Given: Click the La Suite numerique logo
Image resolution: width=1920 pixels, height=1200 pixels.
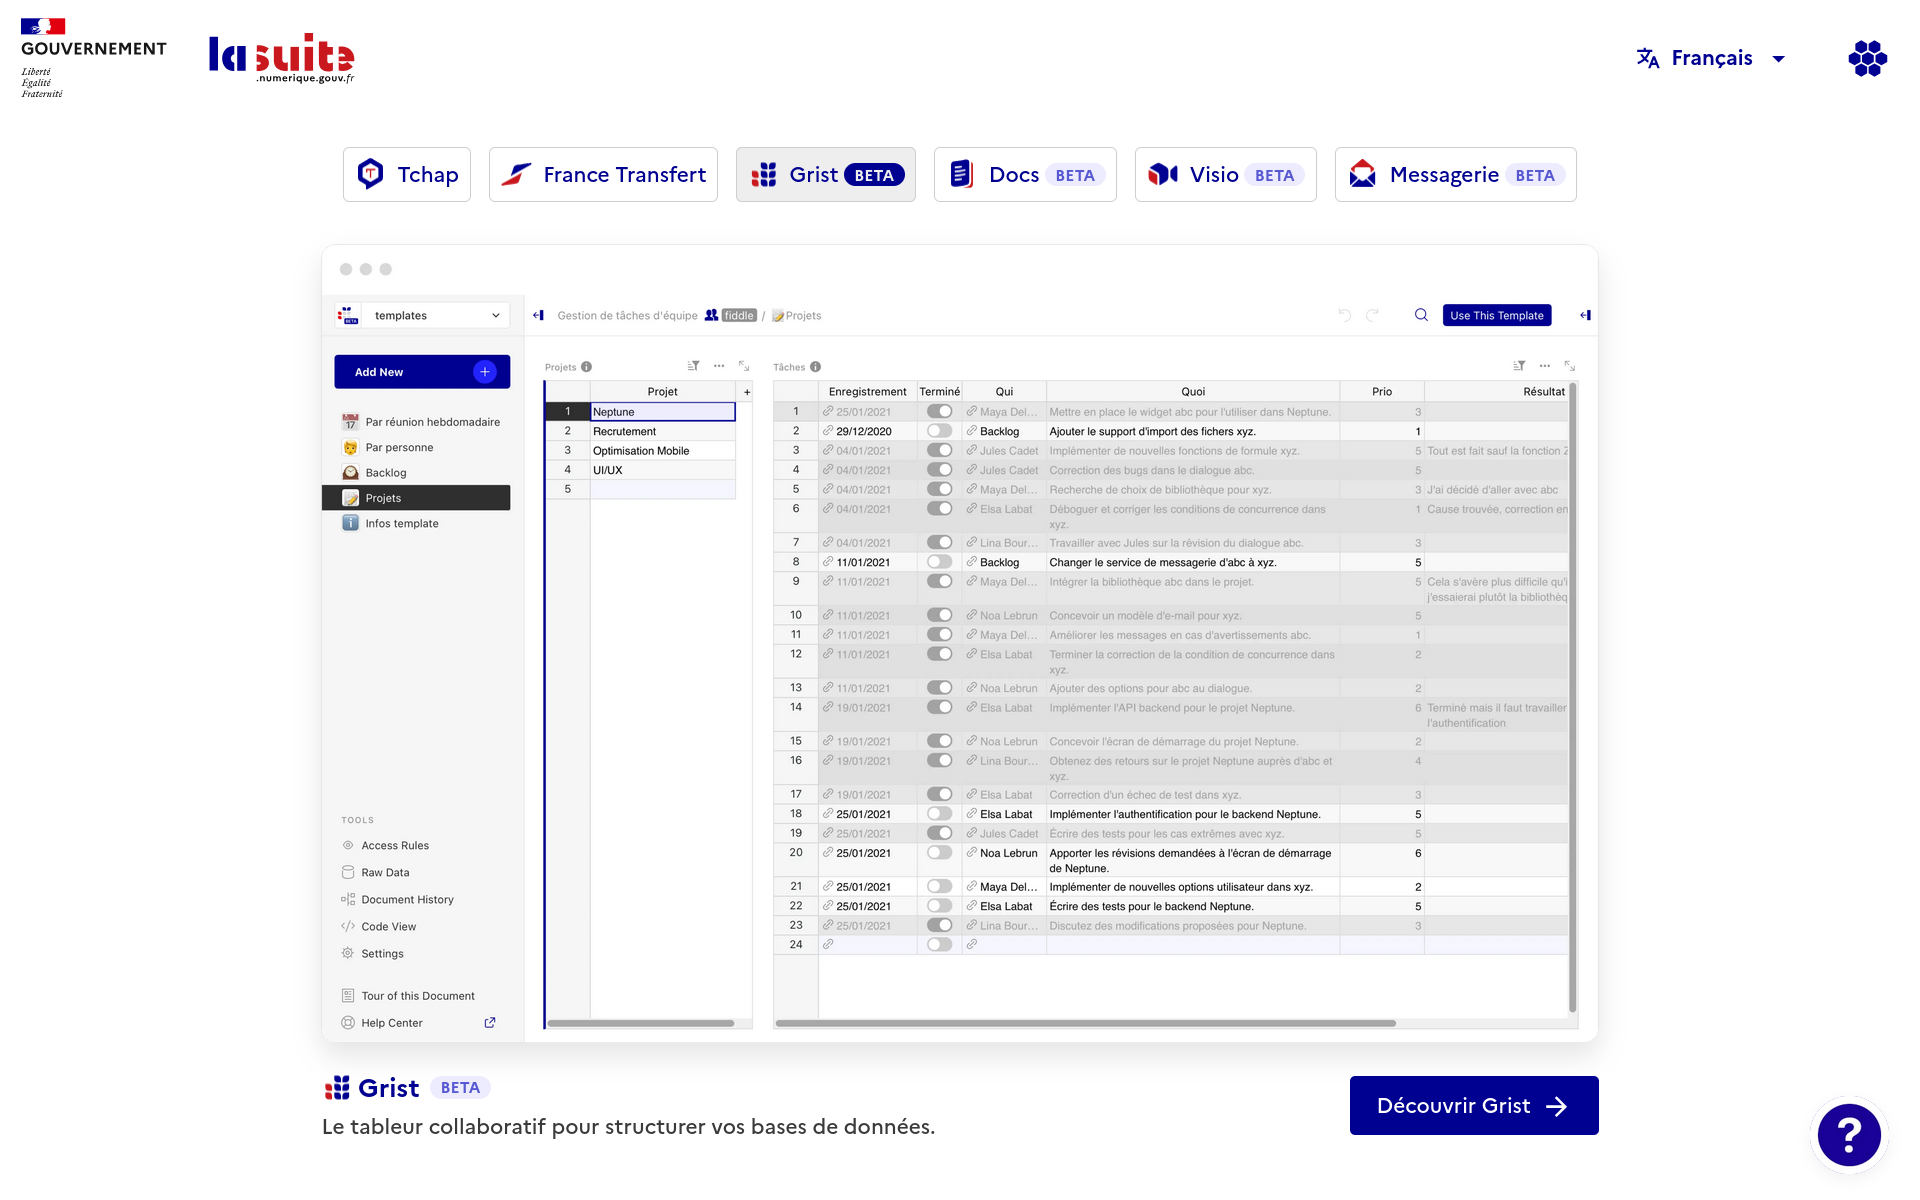Looking at the screenshot, I should click(x=281, y=58).
